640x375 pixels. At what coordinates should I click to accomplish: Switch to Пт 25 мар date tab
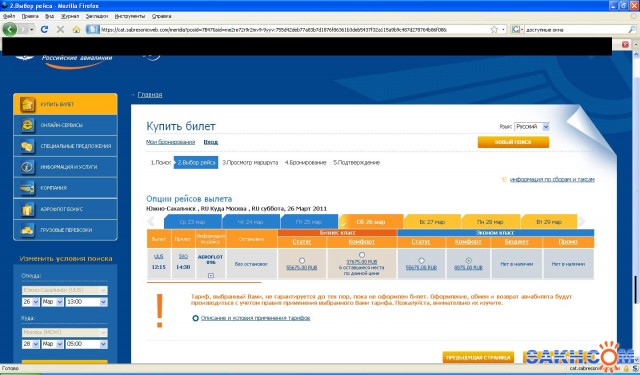click(x=309, y=222)
